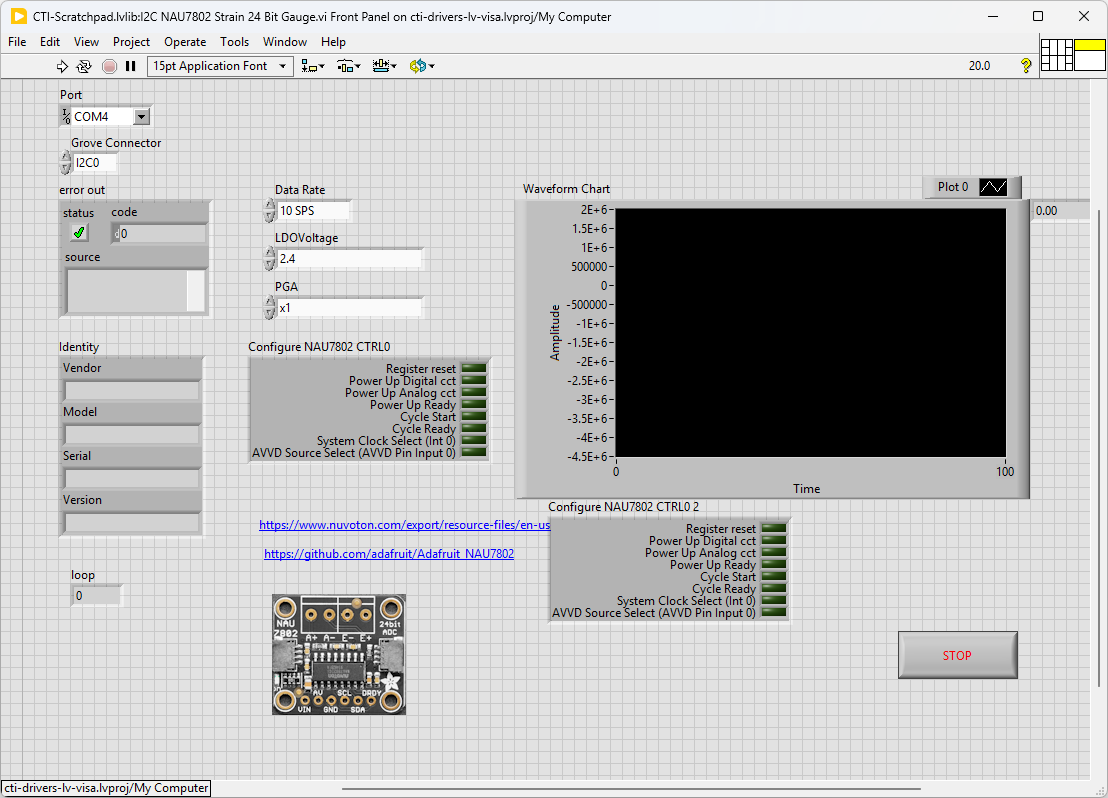The width and height of the screenshot is (1108, 798).
Task: Open the Adafruit_NAU7802 GitHub link
Action: pyautogui.click(x=389, y=554)
